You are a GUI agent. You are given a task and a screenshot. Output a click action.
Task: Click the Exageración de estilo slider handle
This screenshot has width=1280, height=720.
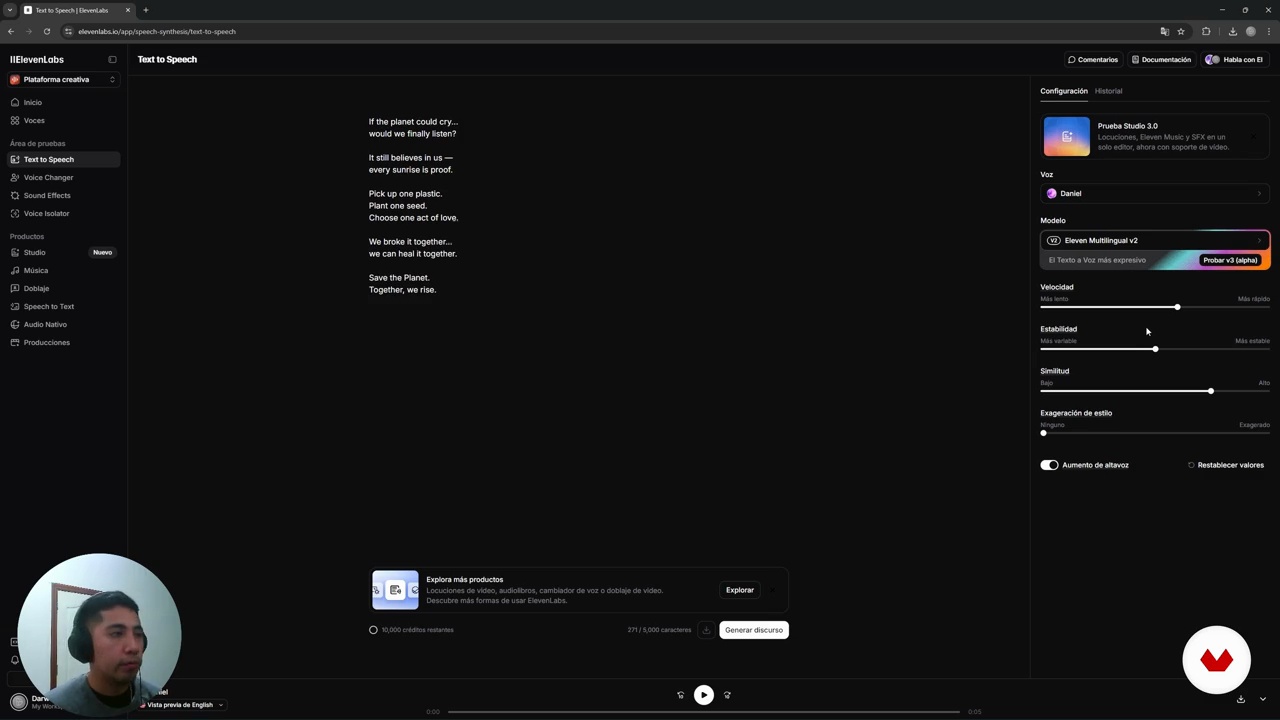tap(1043, 433)
